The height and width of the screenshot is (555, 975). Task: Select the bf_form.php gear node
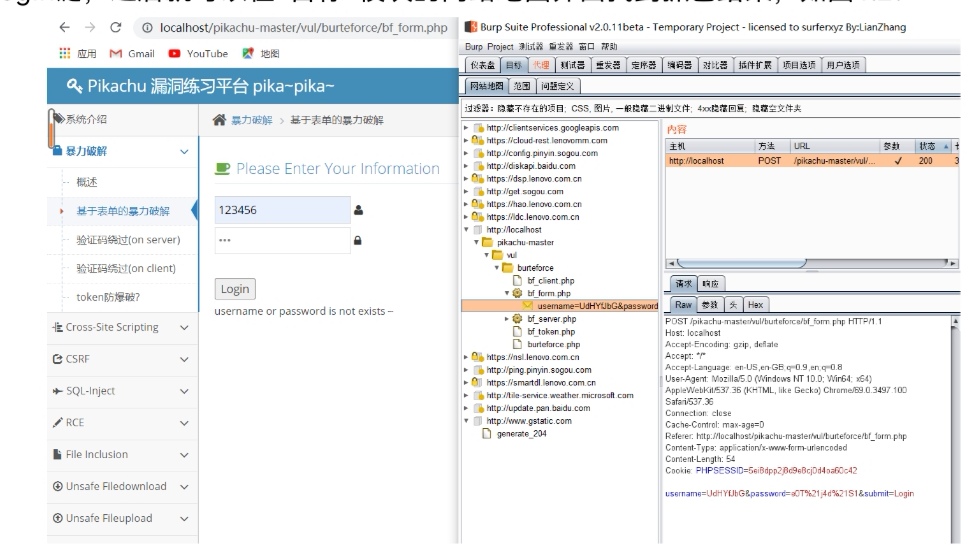(x=517, y=293)
